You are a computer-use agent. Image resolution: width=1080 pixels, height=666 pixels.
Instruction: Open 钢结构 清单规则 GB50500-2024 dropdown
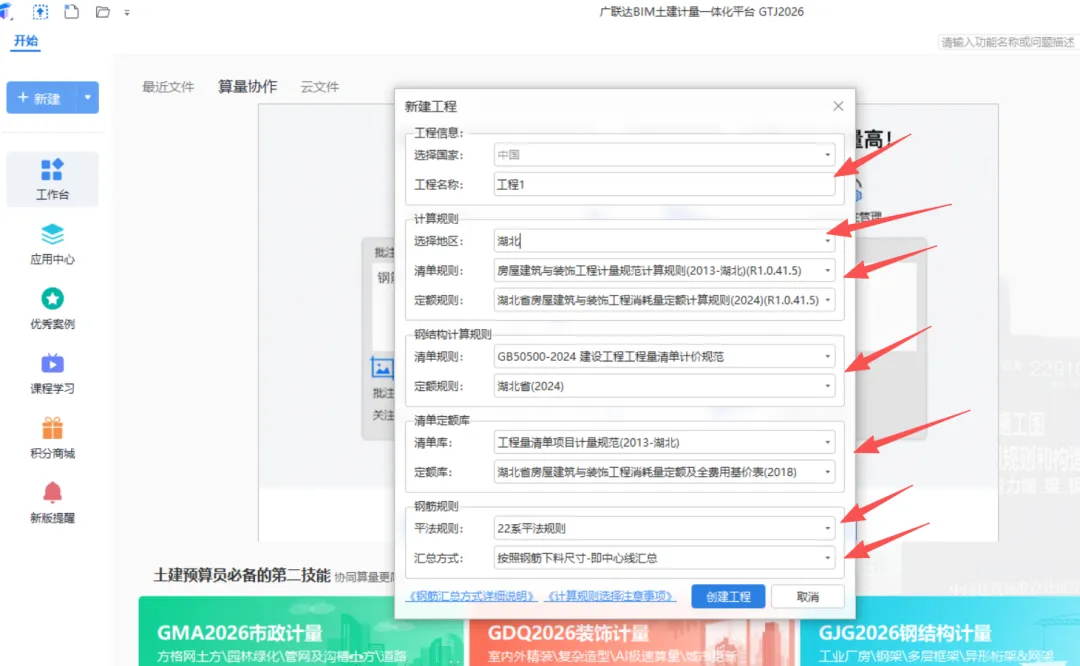pyautogui.click(x=665, y=357)
